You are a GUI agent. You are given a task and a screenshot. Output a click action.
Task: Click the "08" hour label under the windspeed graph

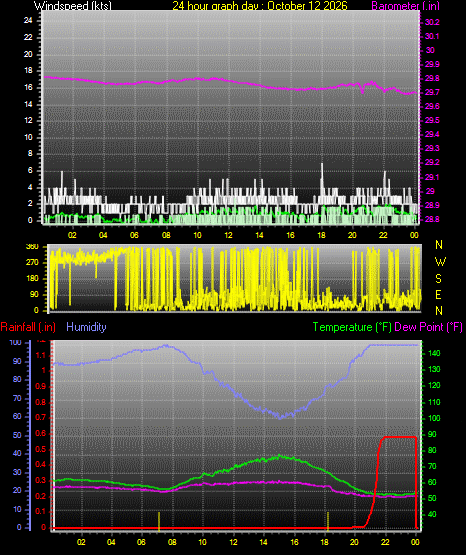click(x=166, y=235)
